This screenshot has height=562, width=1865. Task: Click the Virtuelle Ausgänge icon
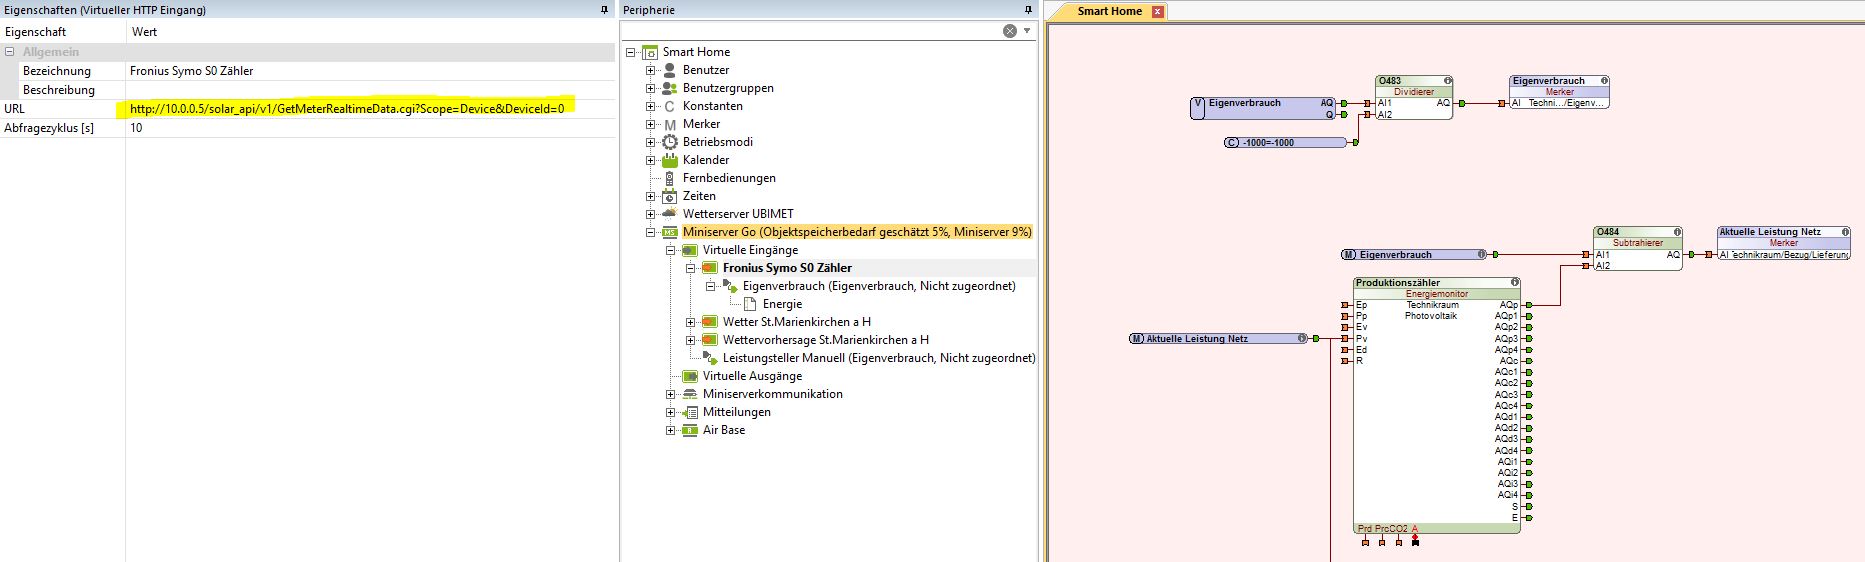pyautogui.click(x=690, y=376)
